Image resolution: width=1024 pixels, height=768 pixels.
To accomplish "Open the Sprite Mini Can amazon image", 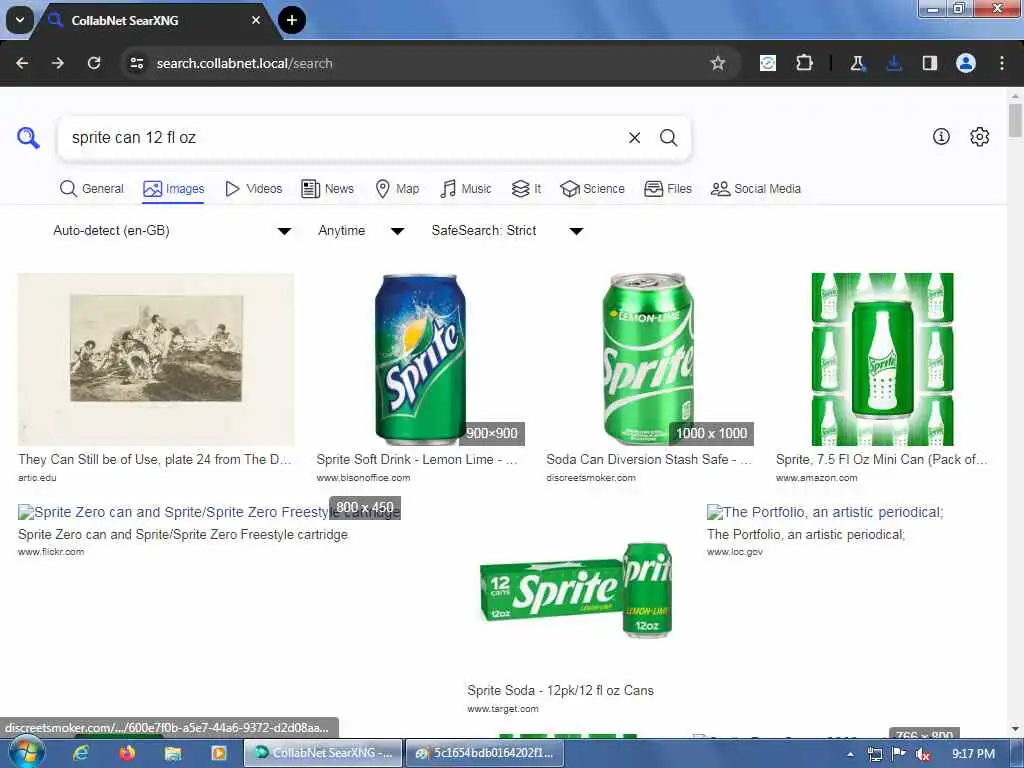I will click(x=882, y=359).
